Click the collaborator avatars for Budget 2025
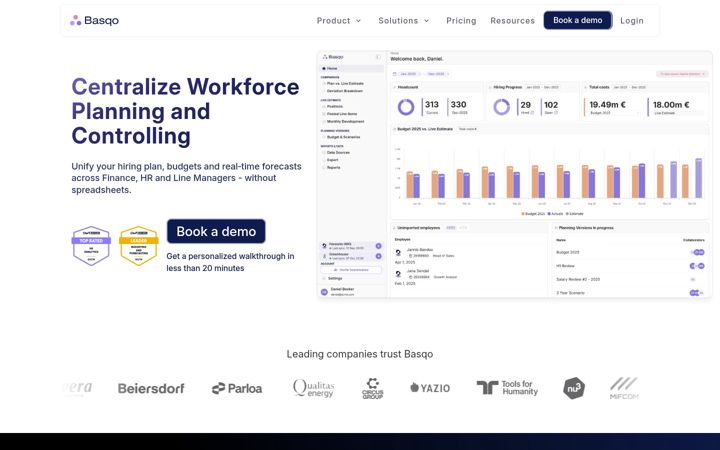Image resolution: width=720 pixels, height=450 pixels. coord(697,252)
